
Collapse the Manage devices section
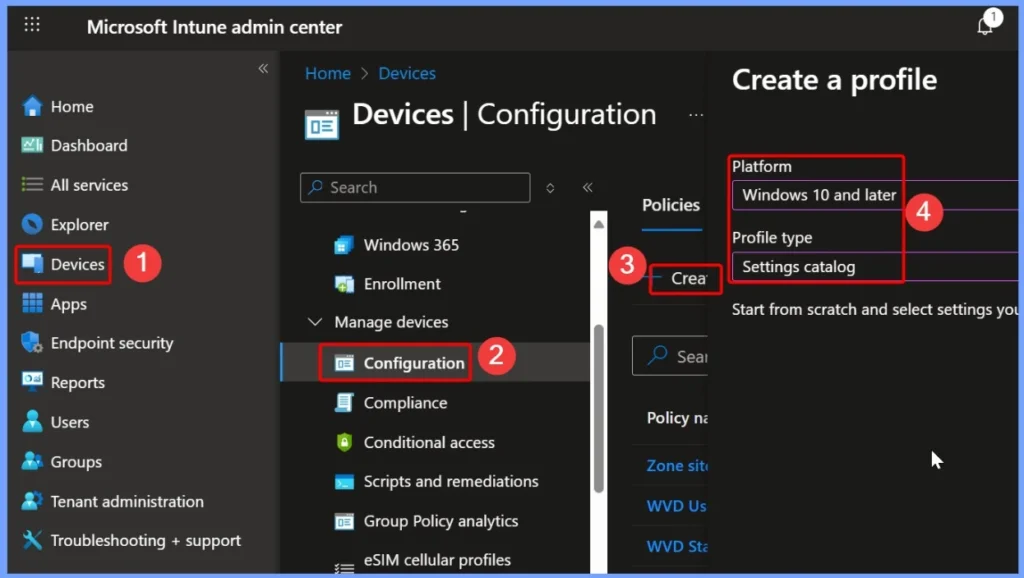pyautogui.click(x=315, y=323)
